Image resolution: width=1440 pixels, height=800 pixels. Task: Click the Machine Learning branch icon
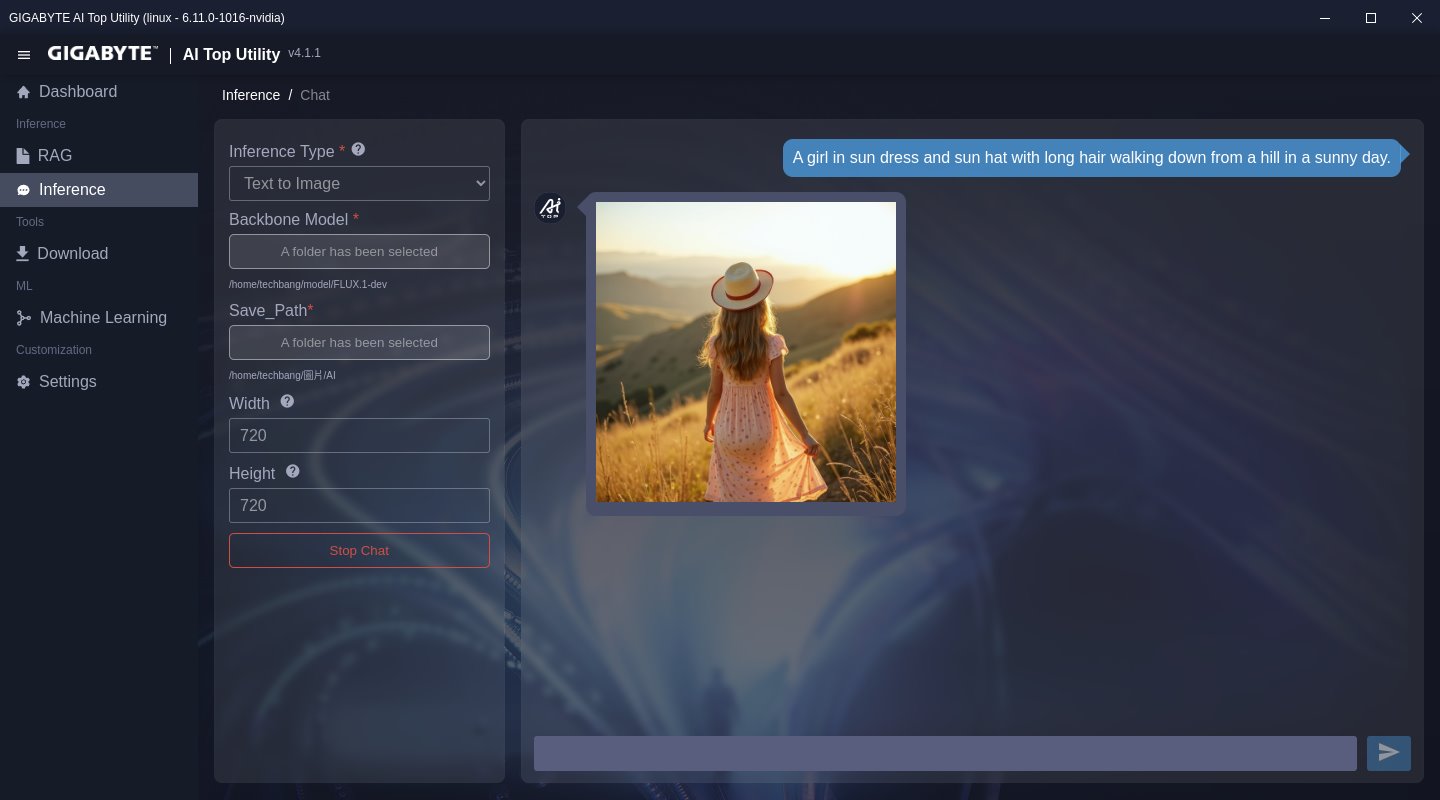coord(23,318)
